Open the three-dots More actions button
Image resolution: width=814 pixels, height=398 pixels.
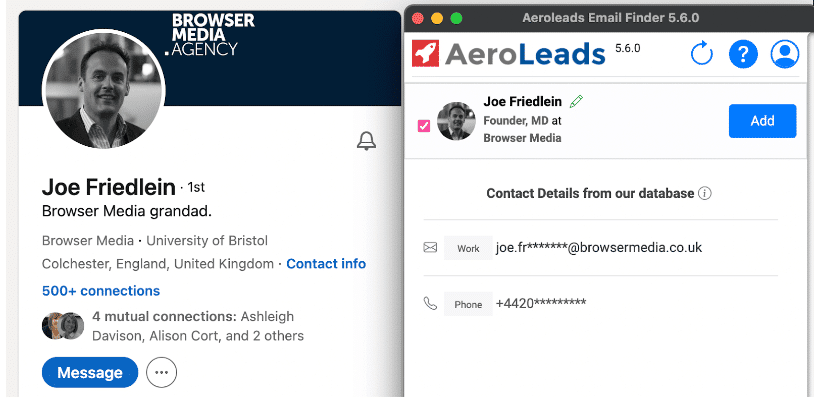[x=161, y=372]
